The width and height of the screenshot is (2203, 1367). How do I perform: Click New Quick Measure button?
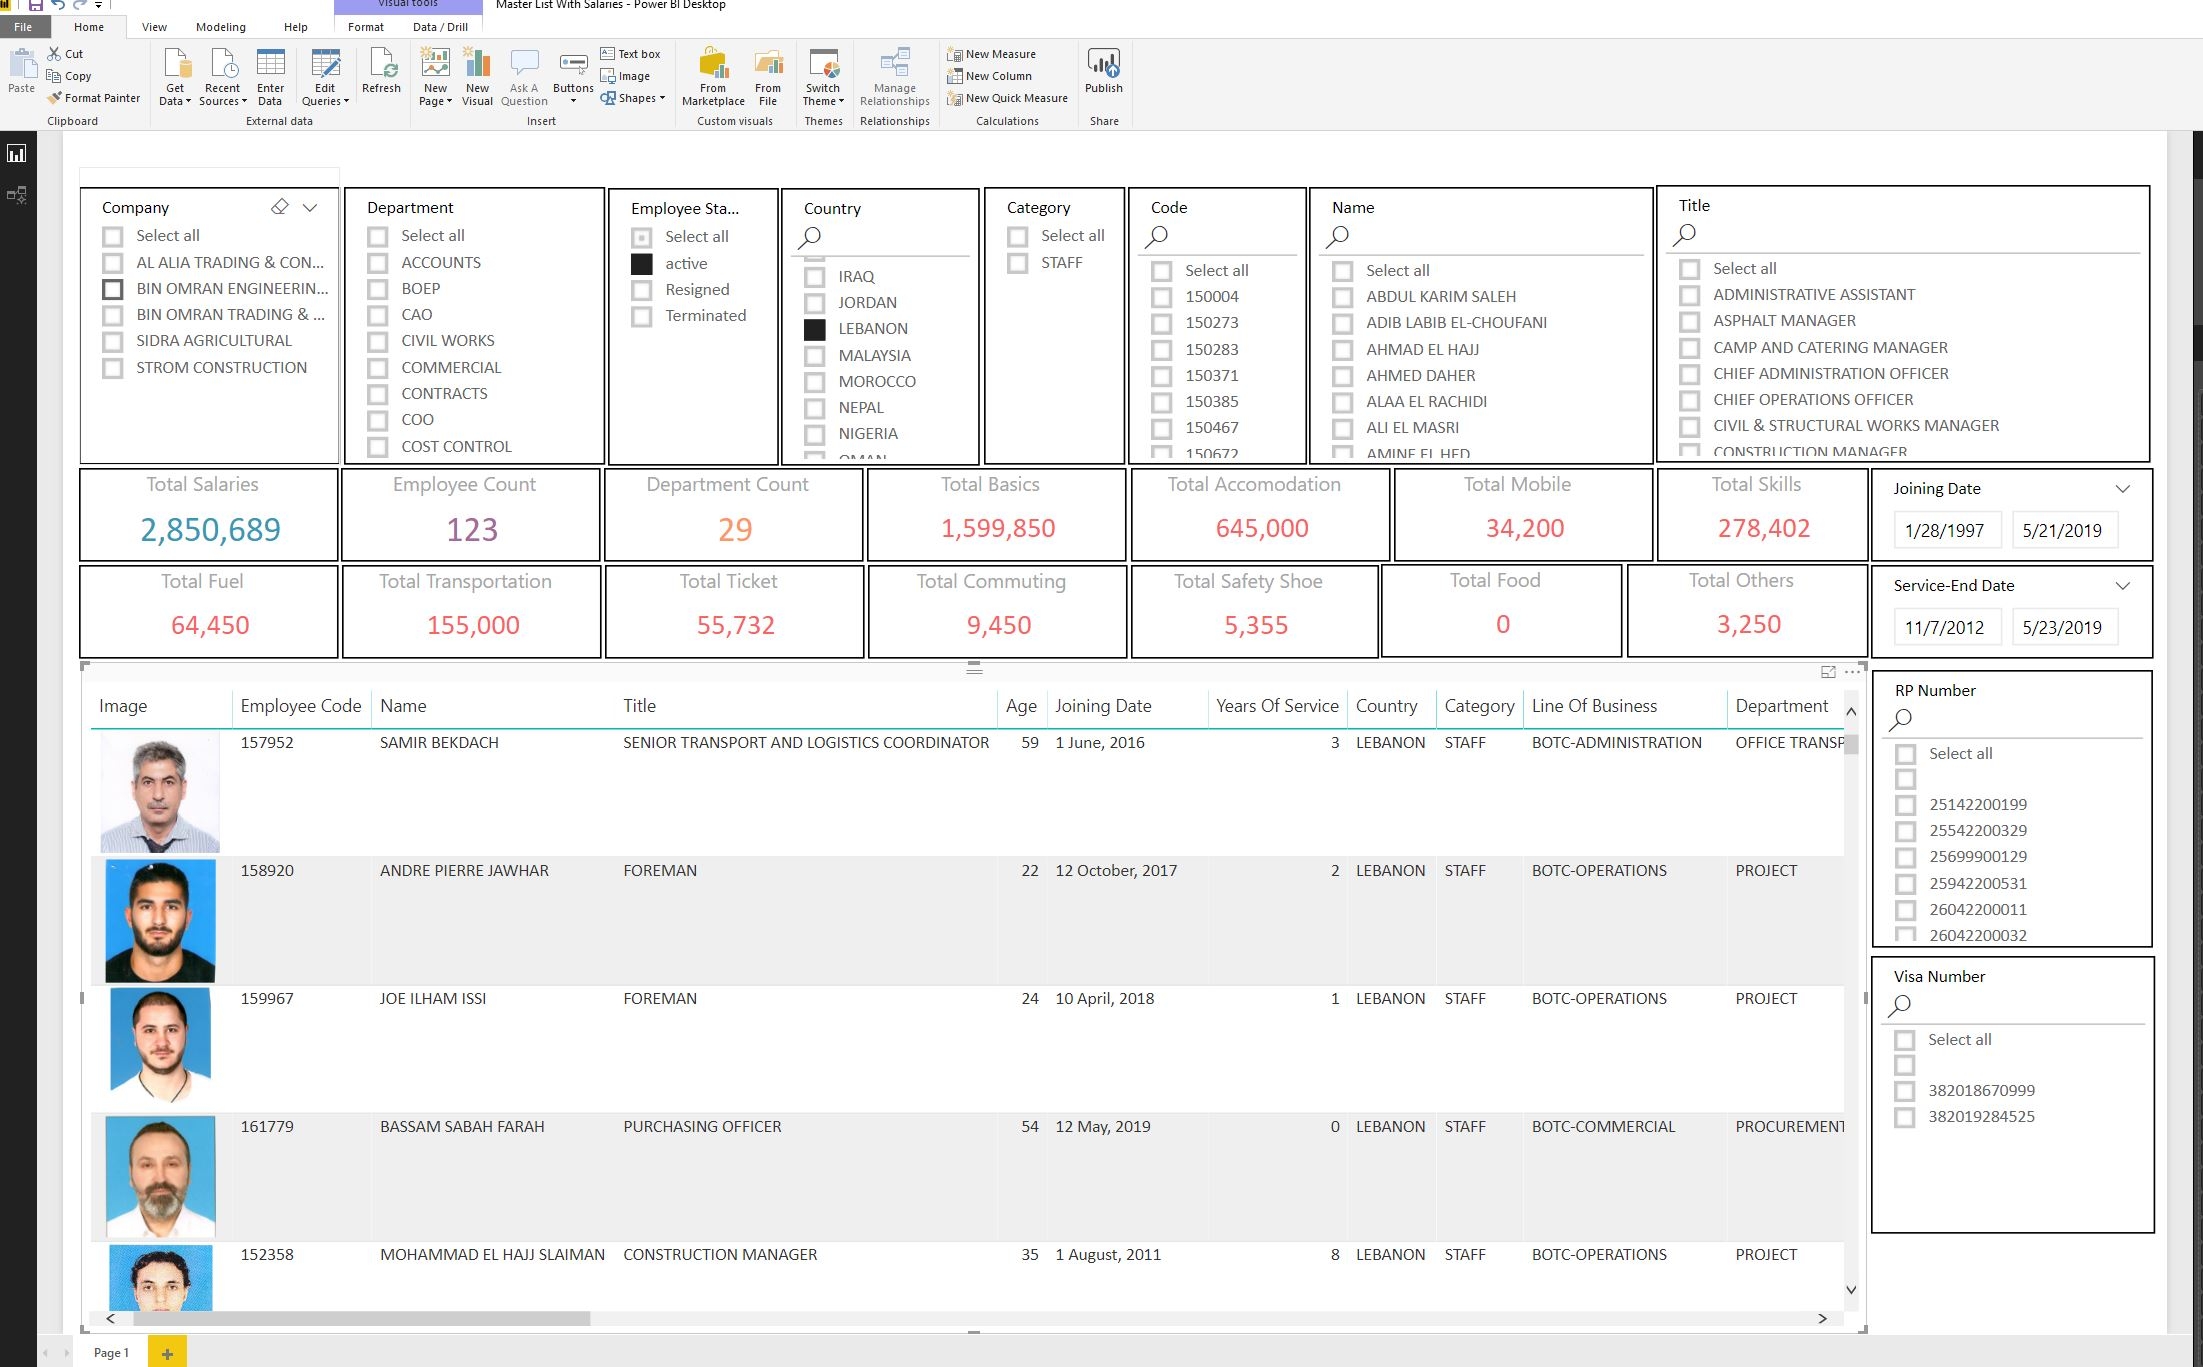[x=1007, y=98]
